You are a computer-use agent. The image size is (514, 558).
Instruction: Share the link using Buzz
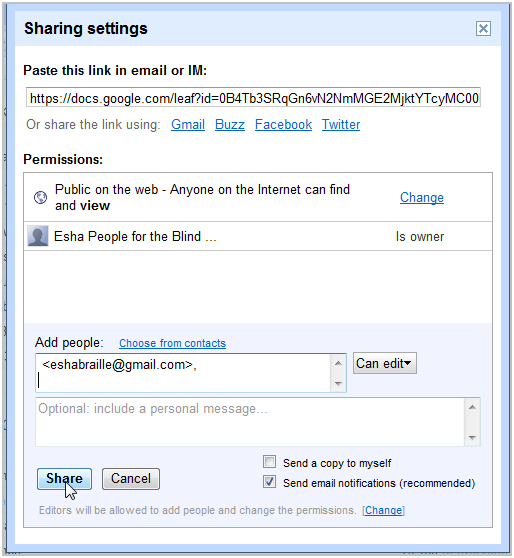tap(230, 125)
